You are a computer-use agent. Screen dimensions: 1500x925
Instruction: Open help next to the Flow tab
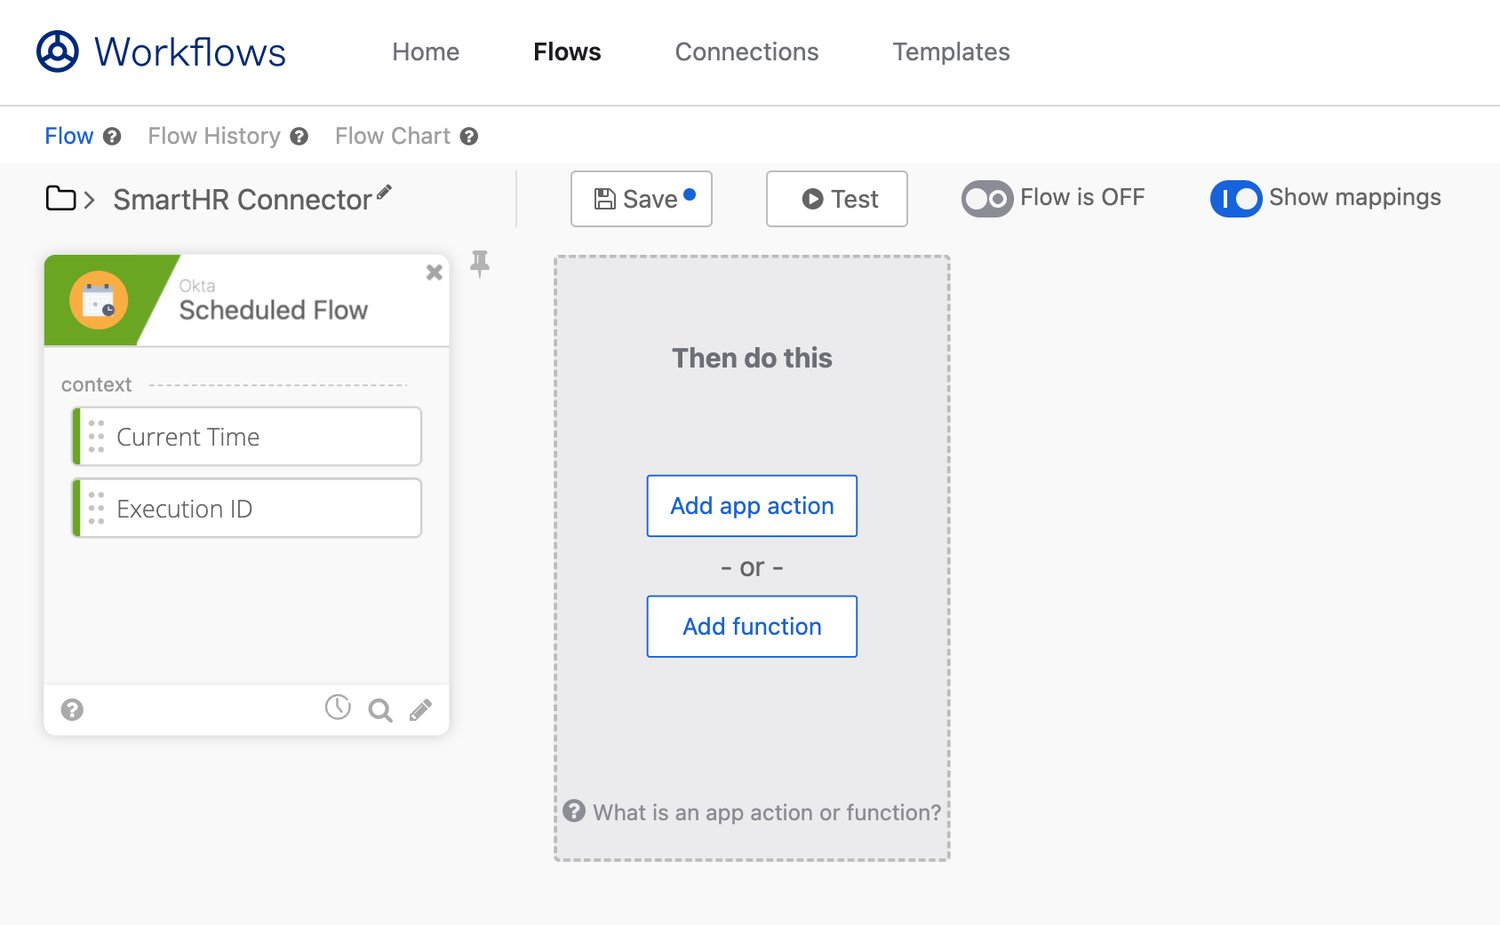point(113,136)
